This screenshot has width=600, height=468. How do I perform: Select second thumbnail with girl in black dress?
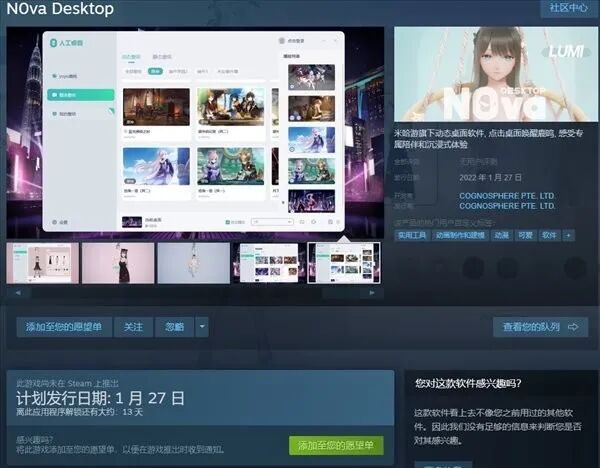click(x=118, y=263)
